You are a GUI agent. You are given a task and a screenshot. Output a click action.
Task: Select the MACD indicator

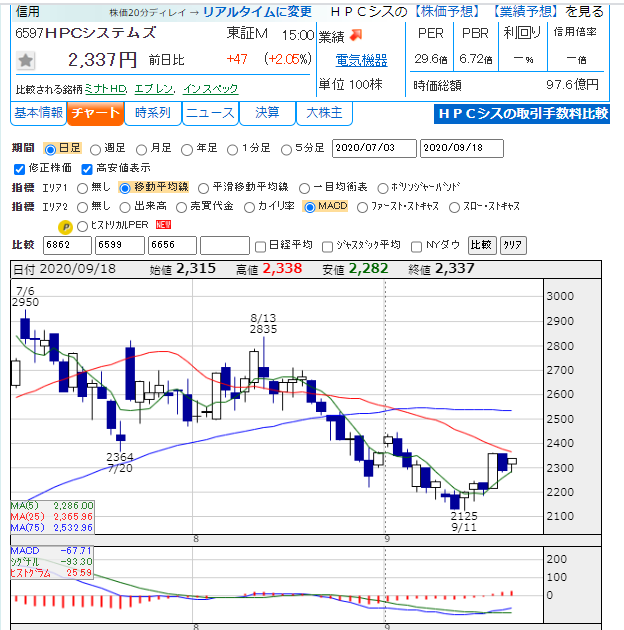pyautogui.click(x=309, y=207)
